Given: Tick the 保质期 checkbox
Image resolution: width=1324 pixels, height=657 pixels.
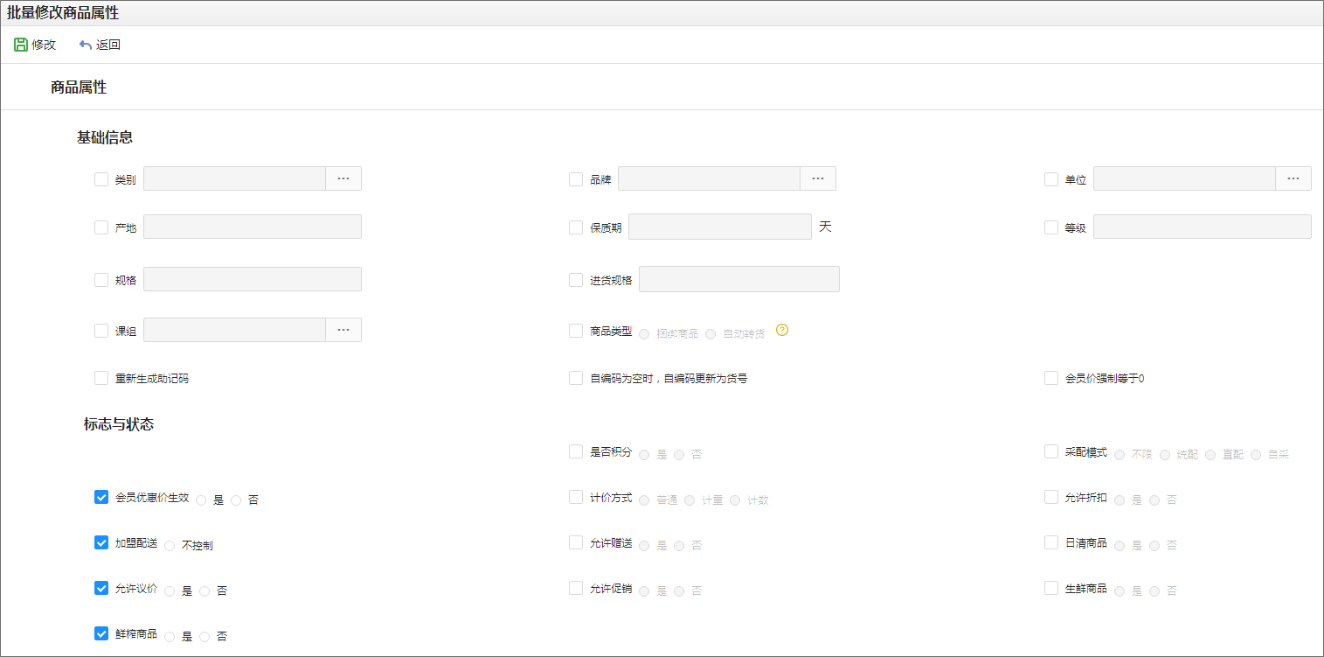Looking at the screenshot, I should click(x=576, y=227).
